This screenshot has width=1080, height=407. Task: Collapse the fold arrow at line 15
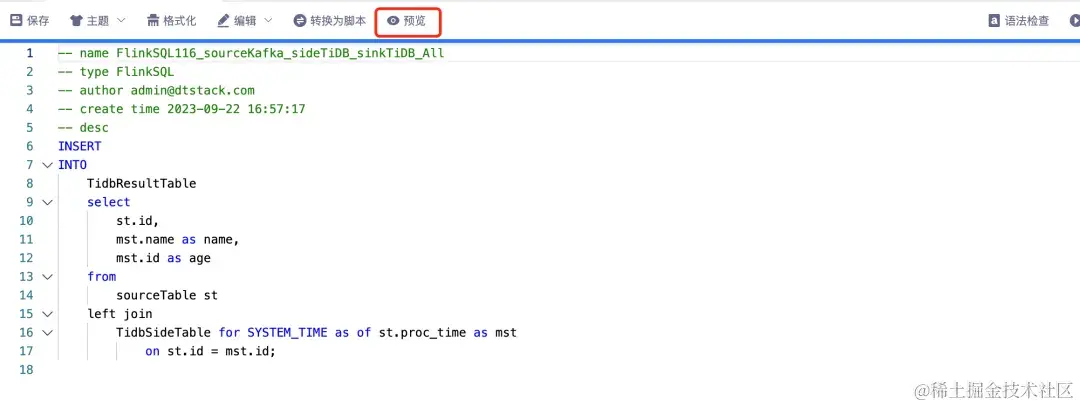[x=47, y=313]
